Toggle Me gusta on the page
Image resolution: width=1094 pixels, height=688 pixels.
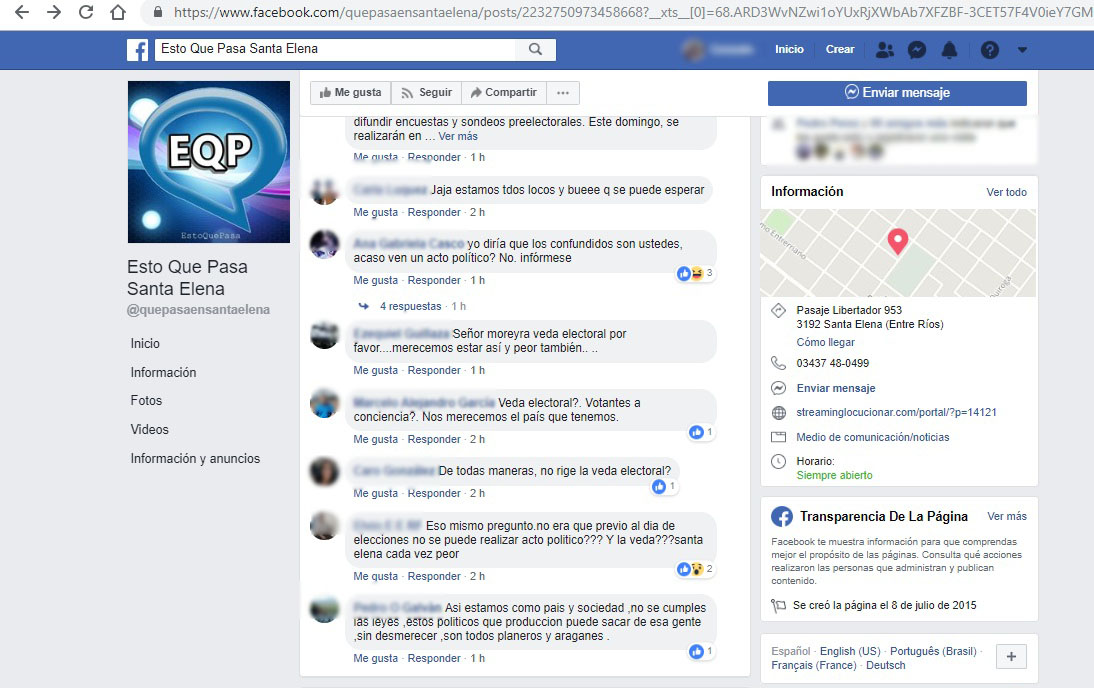point(350,93)
